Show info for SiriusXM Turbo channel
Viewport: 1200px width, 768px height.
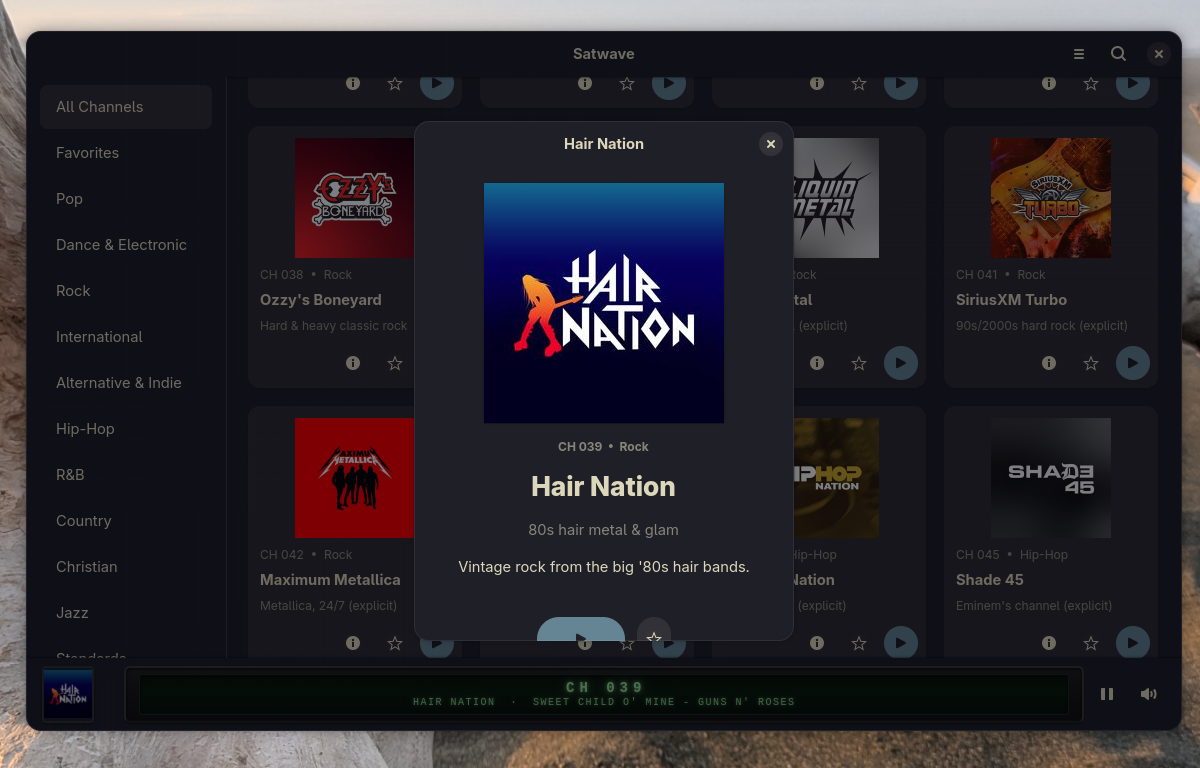coord(1049,363)
